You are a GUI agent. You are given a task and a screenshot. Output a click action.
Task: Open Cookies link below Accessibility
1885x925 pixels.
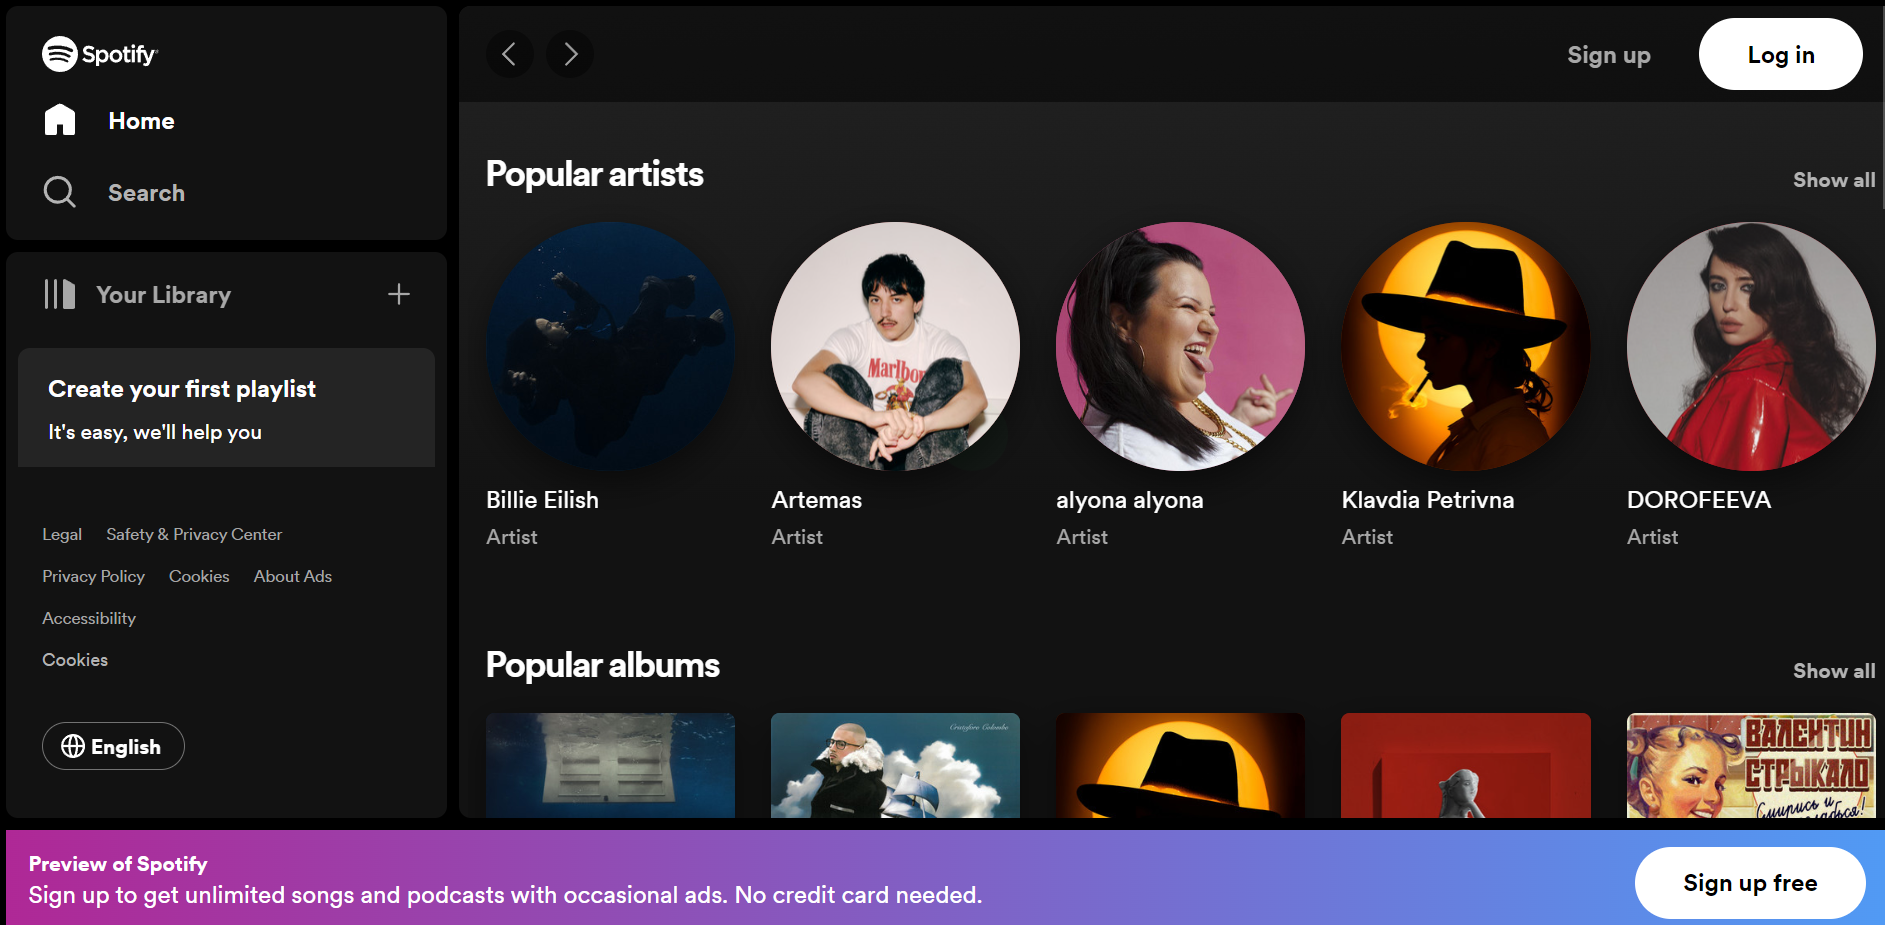75,660
